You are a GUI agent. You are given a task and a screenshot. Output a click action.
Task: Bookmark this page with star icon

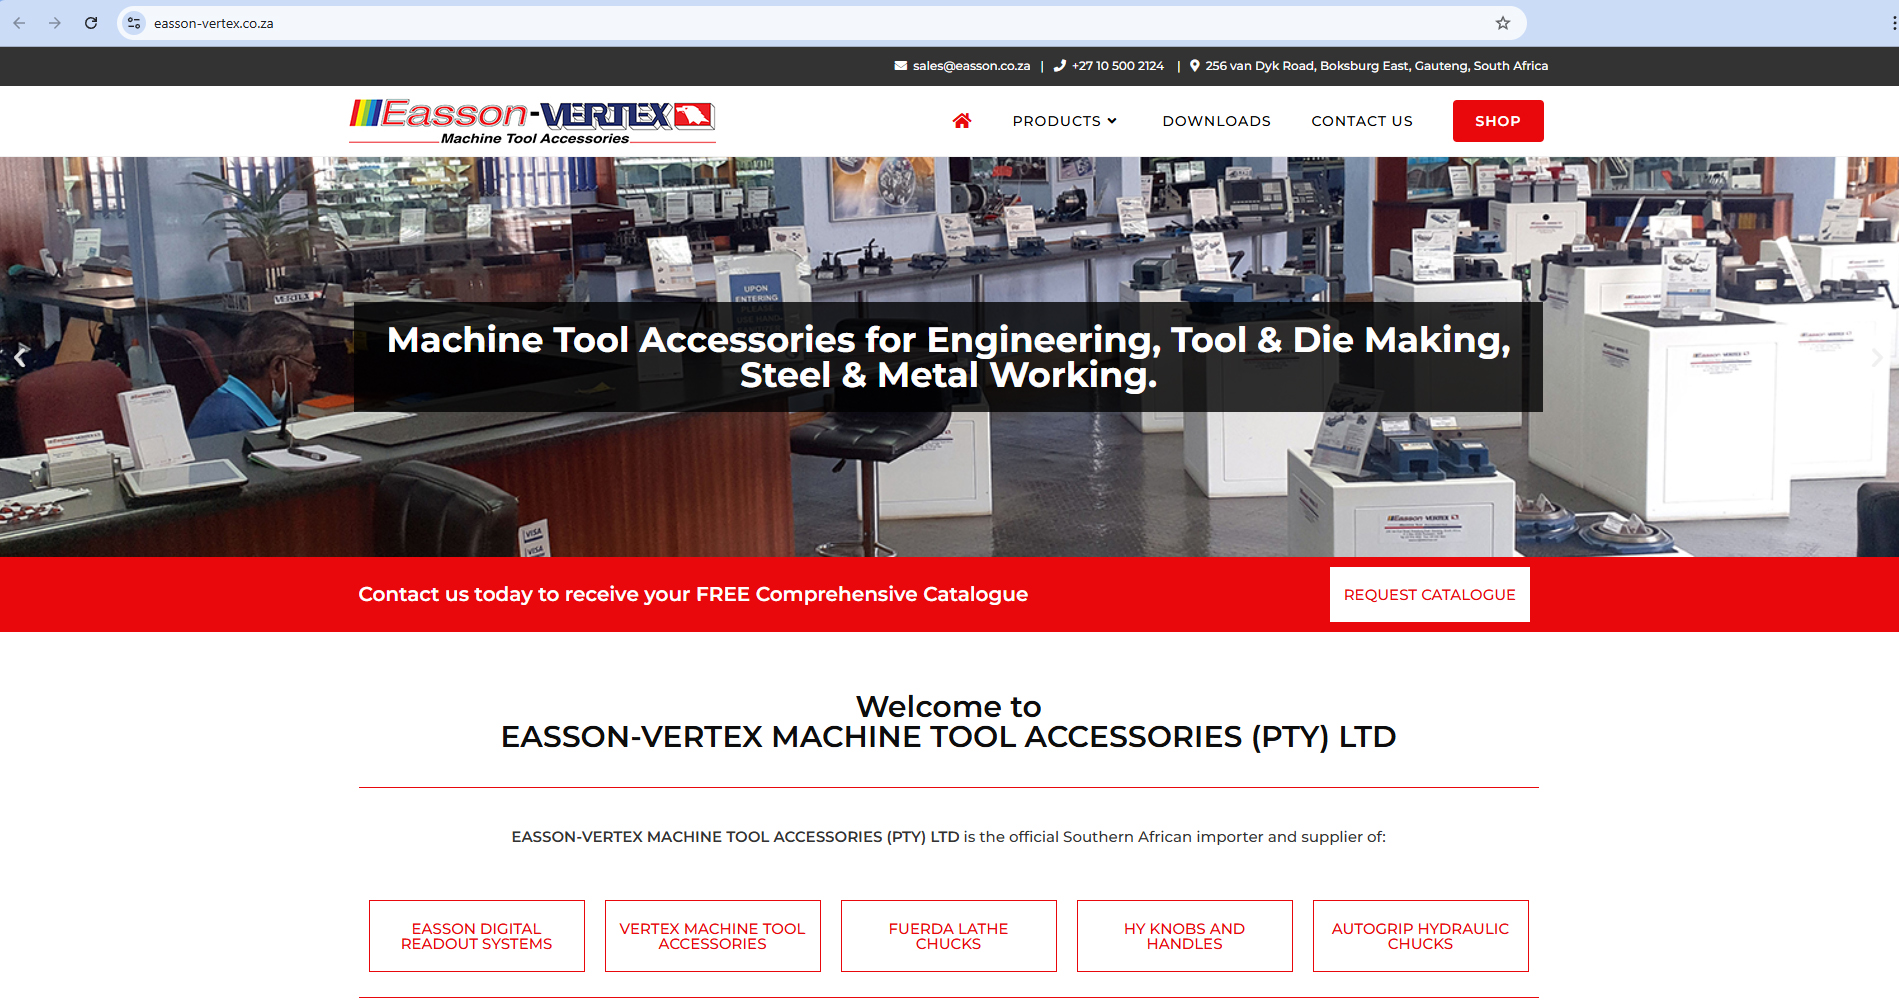1502,23
